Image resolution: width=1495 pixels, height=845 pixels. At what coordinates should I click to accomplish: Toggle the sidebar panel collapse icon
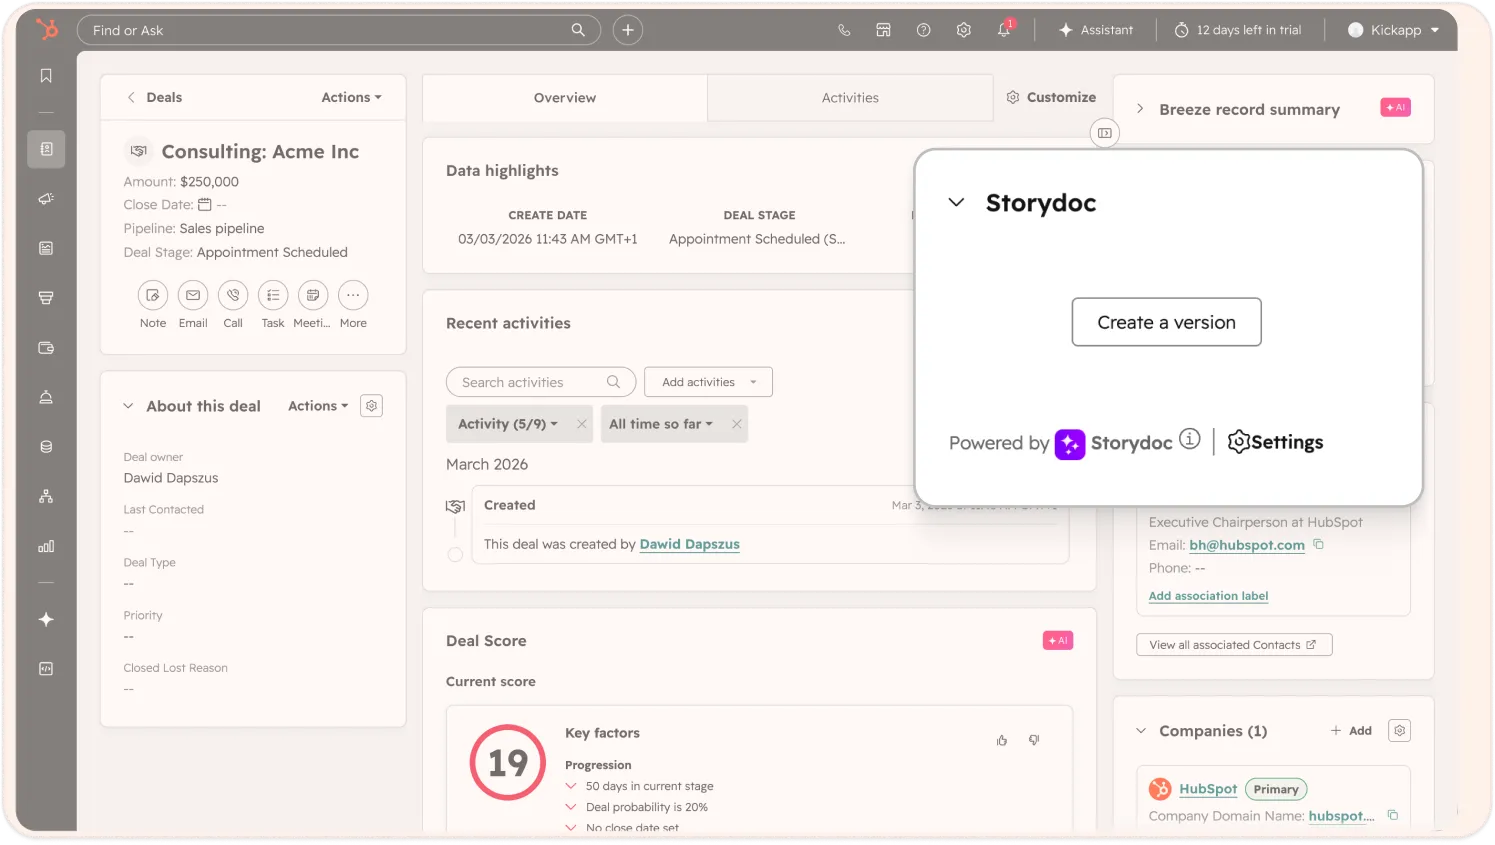(x=1105, y=133)
